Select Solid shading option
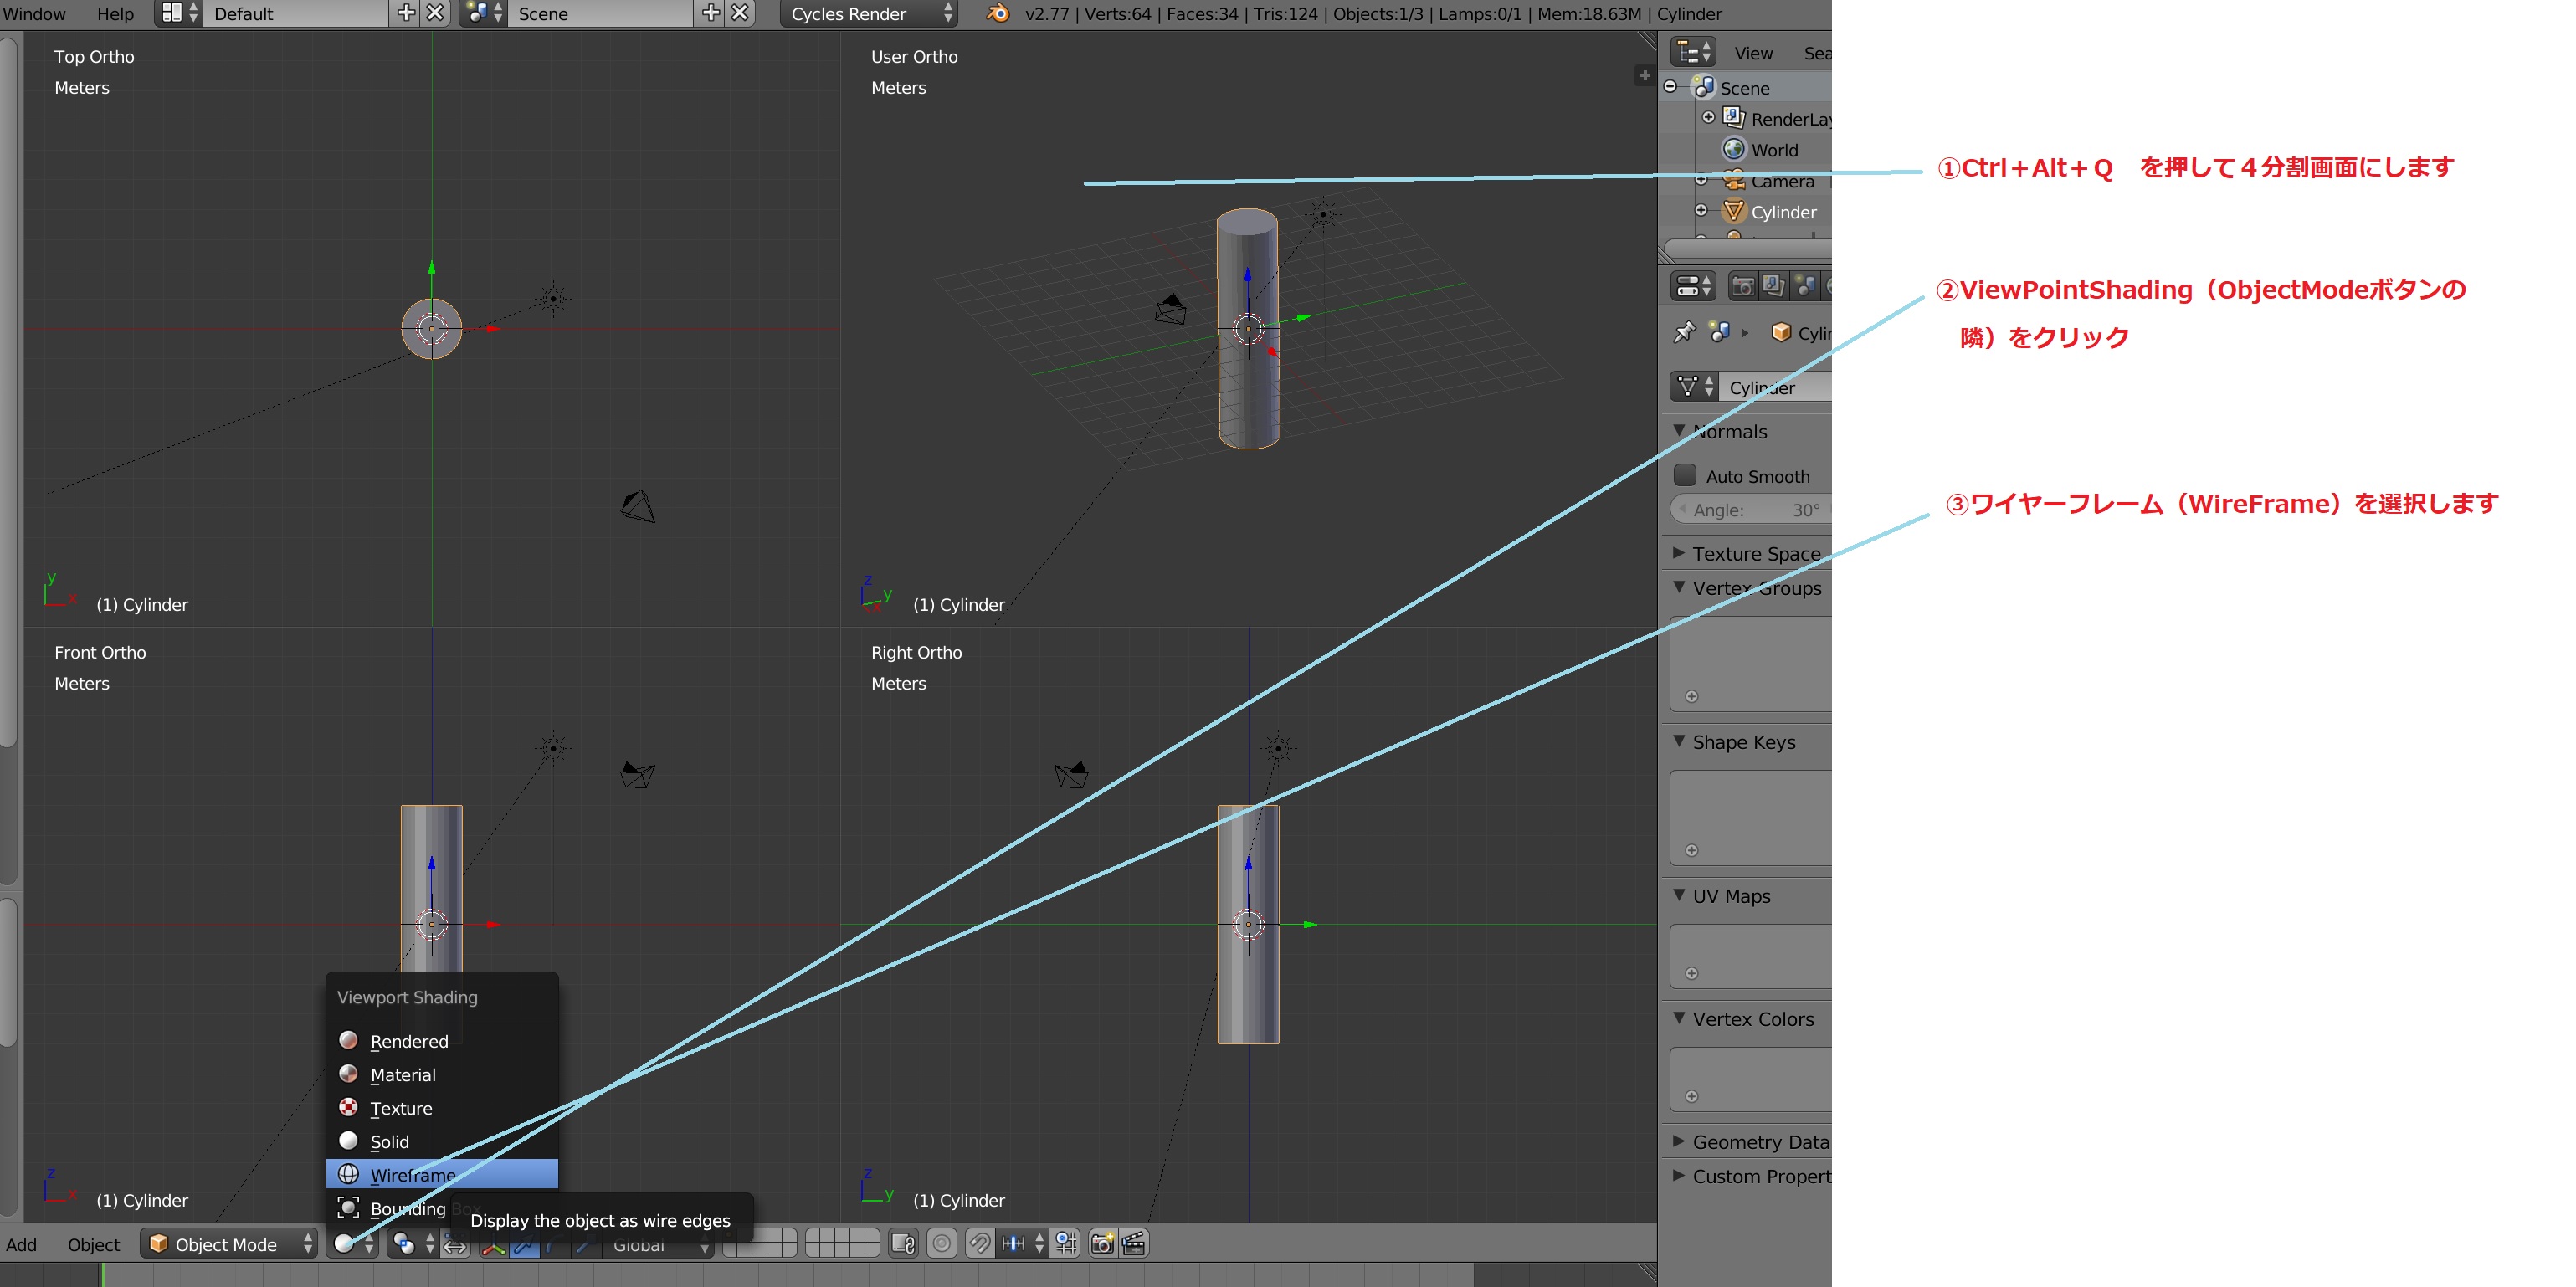 click(442, 1141)
